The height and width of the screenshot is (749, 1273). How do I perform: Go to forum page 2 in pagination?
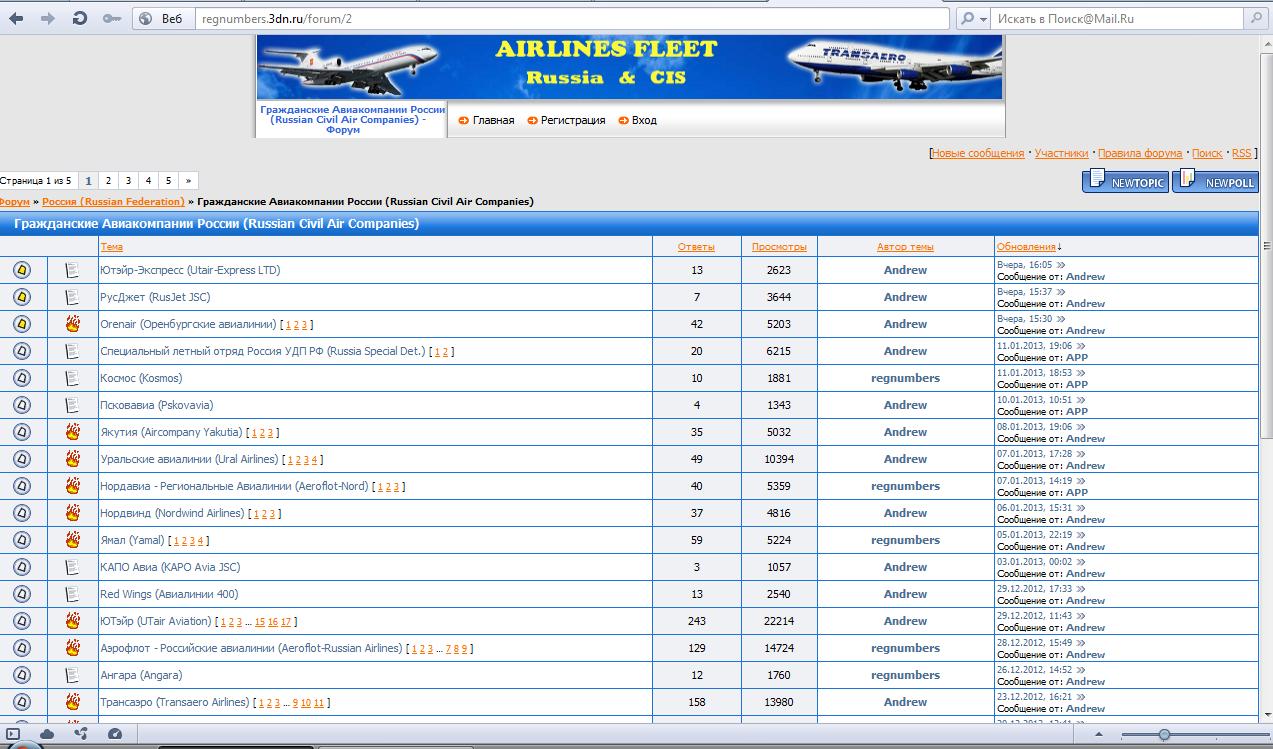108,181
